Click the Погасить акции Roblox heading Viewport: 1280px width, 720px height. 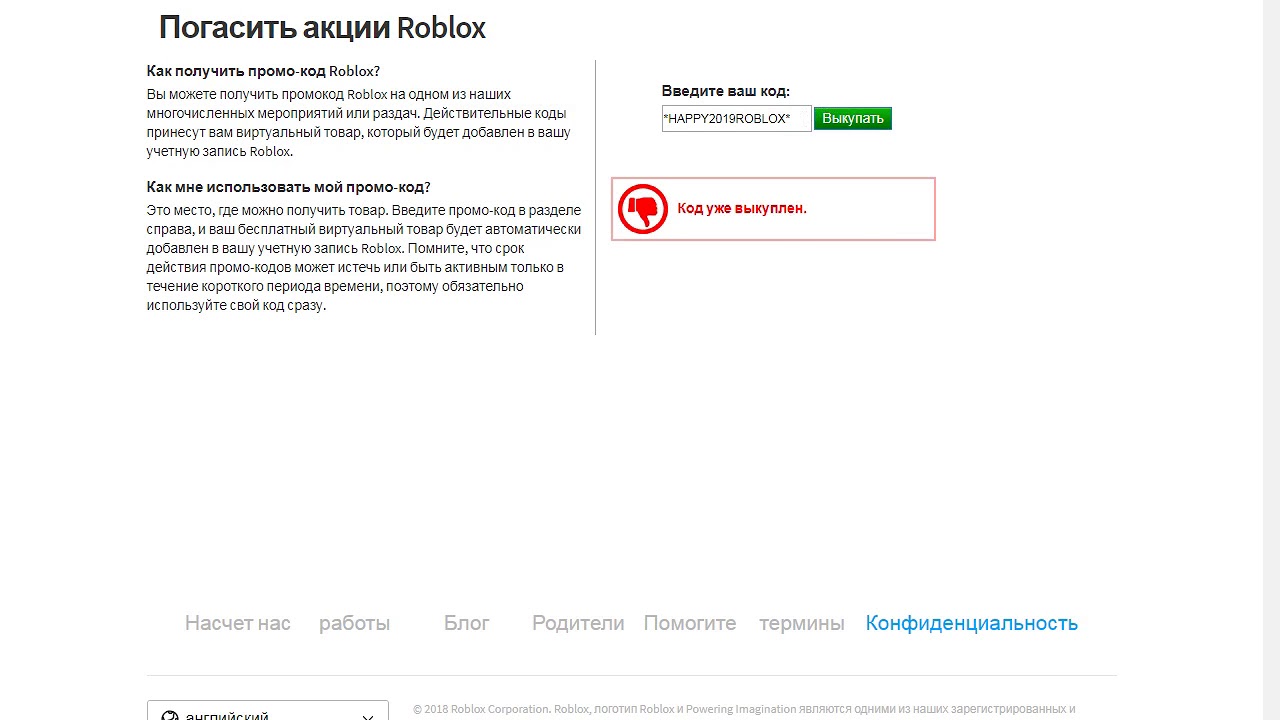[x=322, y=27]
